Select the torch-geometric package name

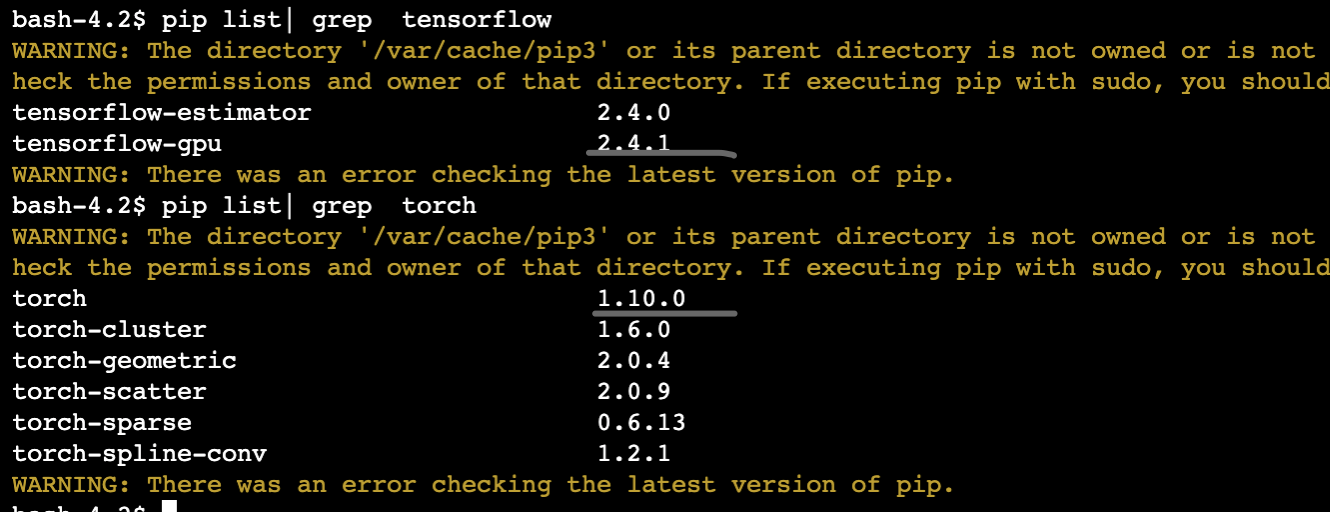point(124,361)
